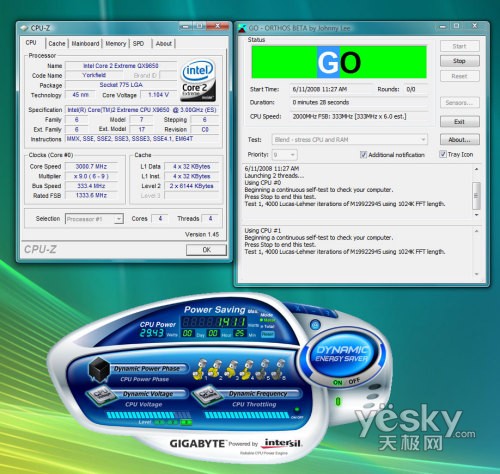Open the Processor selection dropdown in CPU-Z
This screenshot has height=474, width=500.
94,219
